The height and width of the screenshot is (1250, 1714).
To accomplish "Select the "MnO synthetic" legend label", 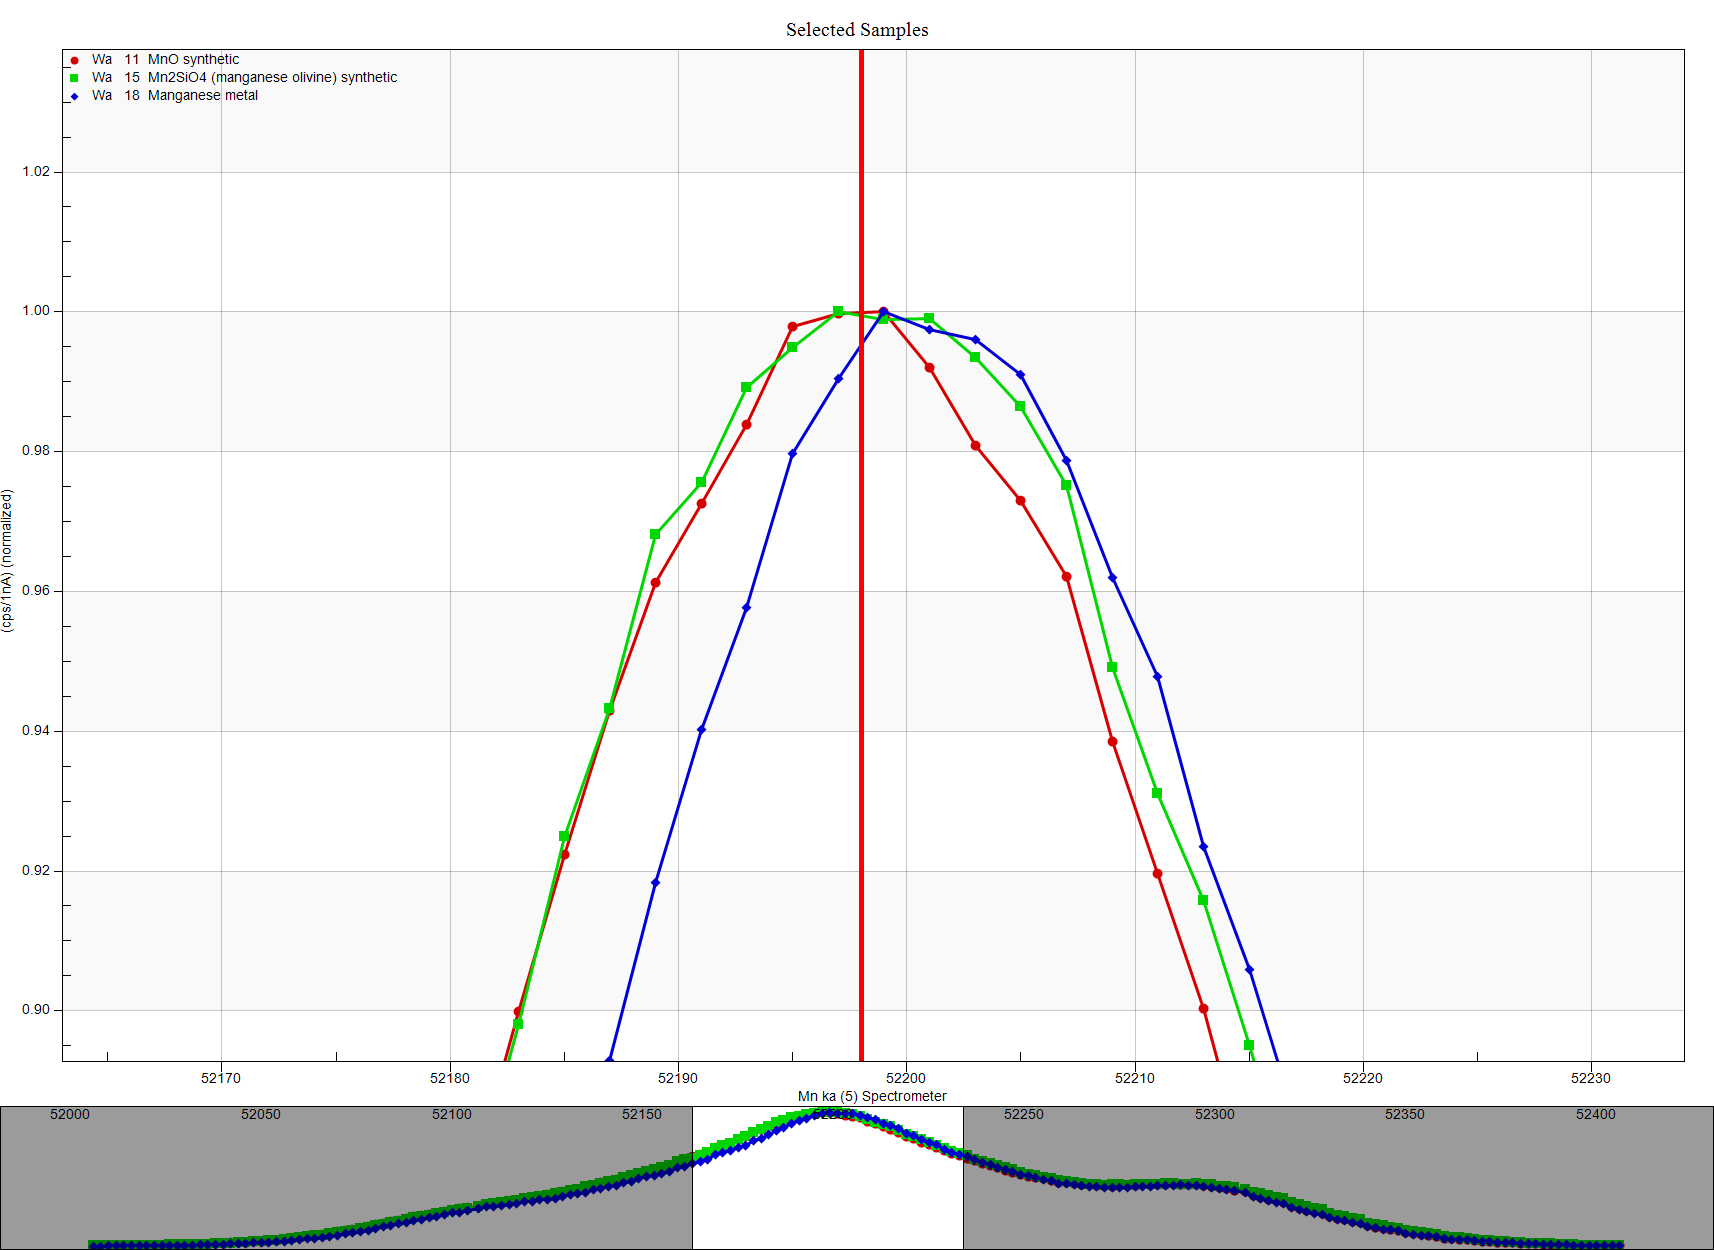I will tap(193, 60).
